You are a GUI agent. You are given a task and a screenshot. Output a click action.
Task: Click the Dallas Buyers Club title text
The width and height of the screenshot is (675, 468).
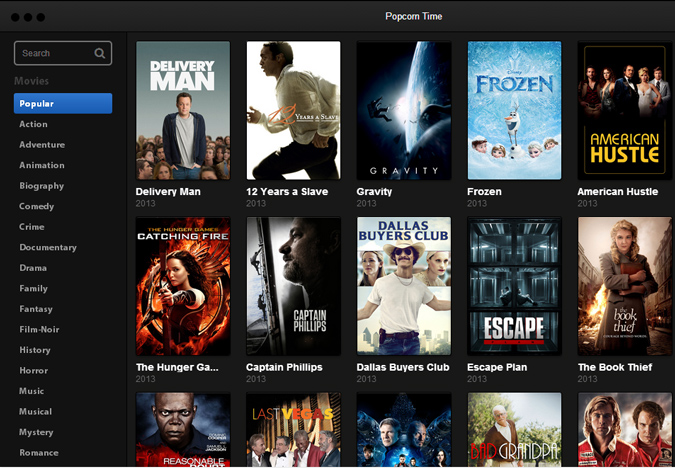[x=403, y=367]
